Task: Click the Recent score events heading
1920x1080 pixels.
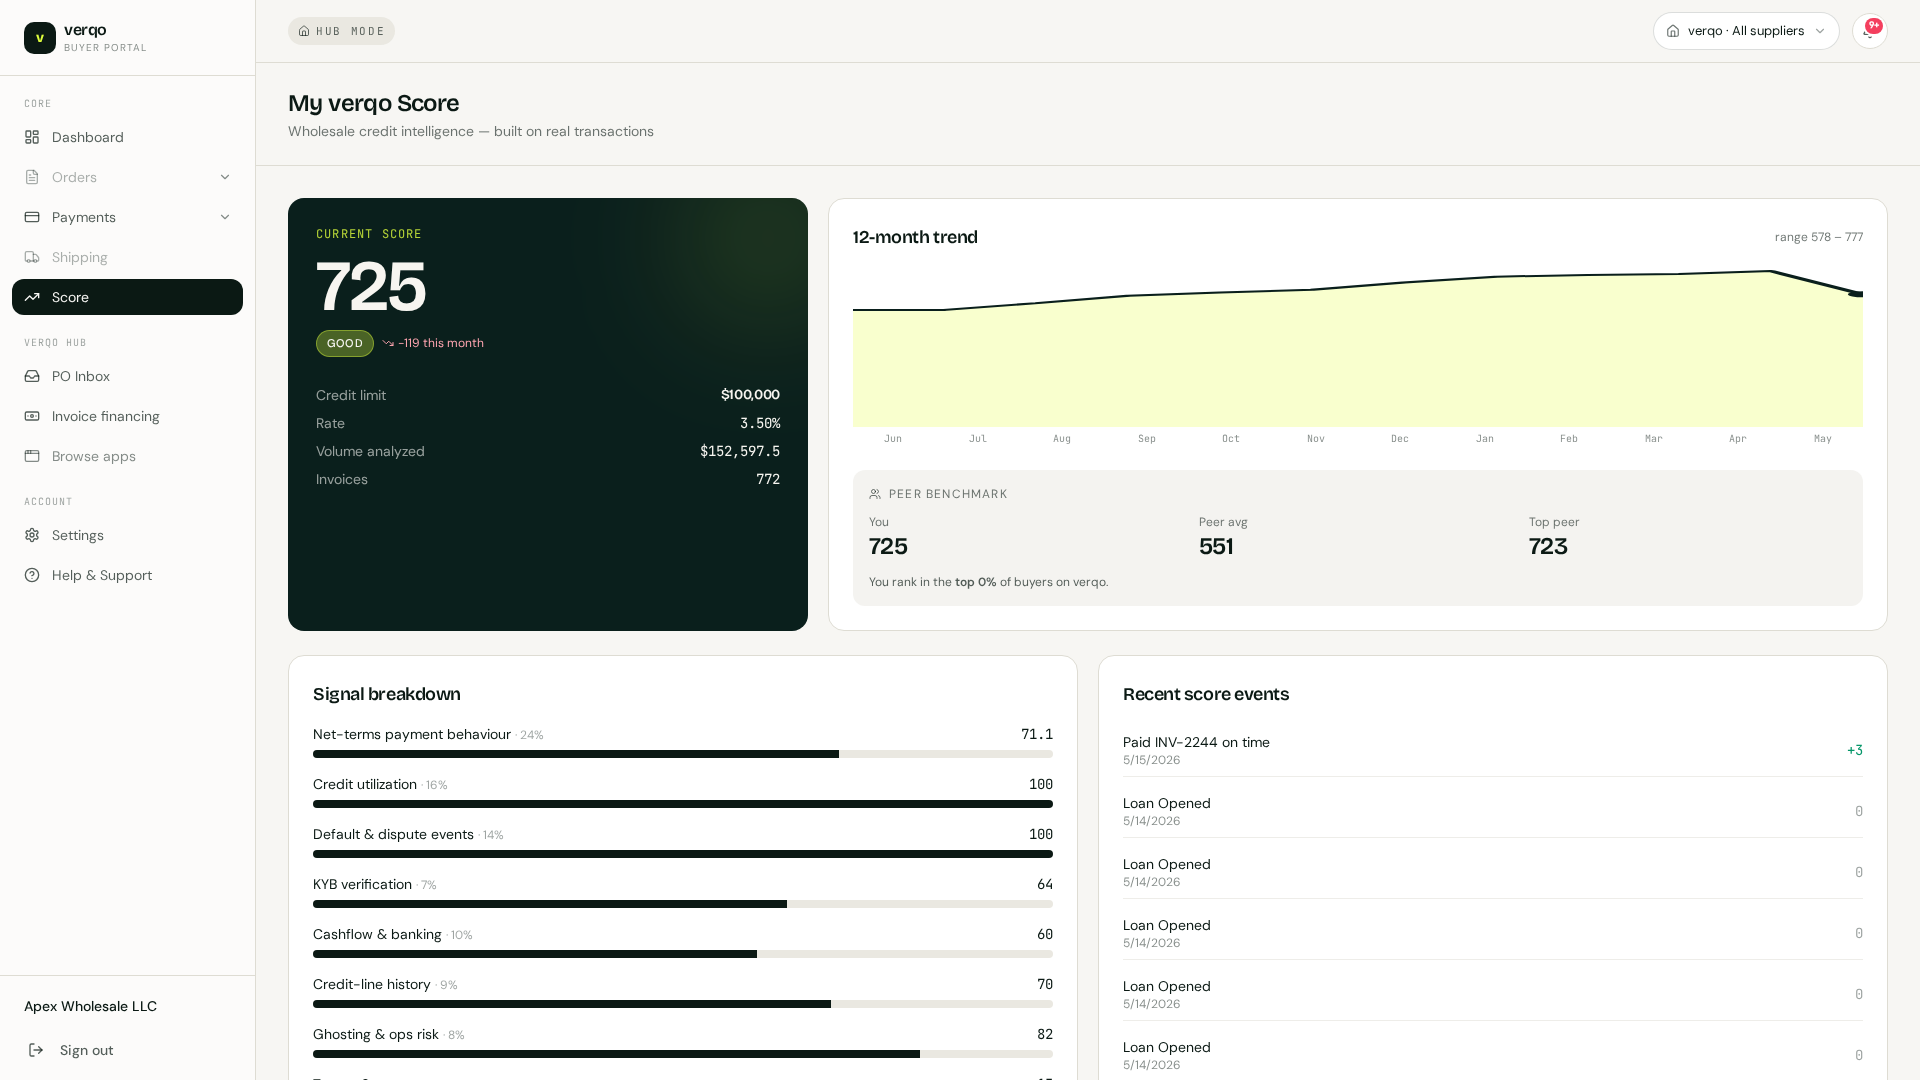Action: pyautogui.click(x=1206, y=694)
